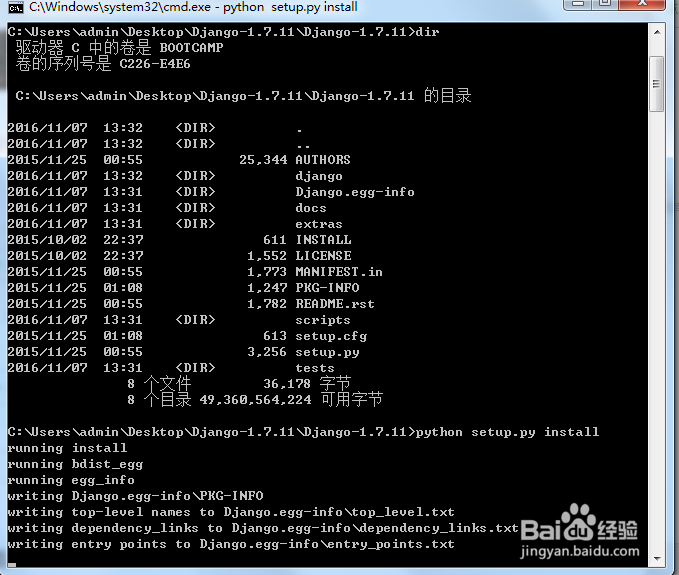Click the 'BOOTCAMP' volume label
The image size is (679, 575).
coord(191,48)
